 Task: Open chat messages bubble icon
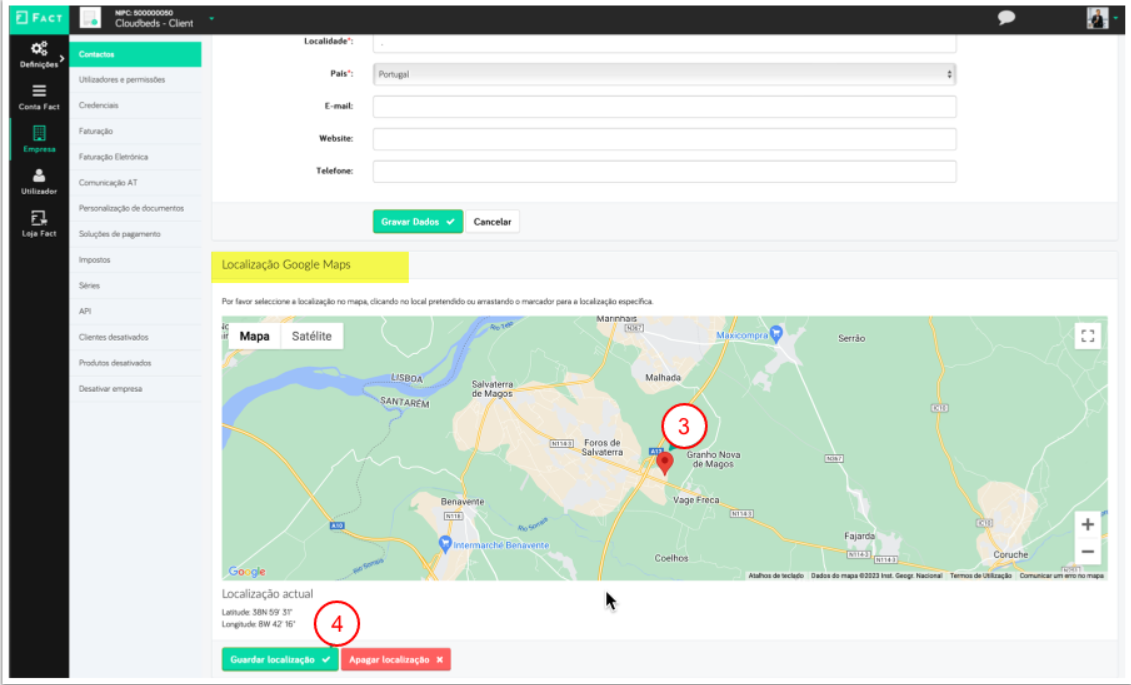coord(1006,18)
